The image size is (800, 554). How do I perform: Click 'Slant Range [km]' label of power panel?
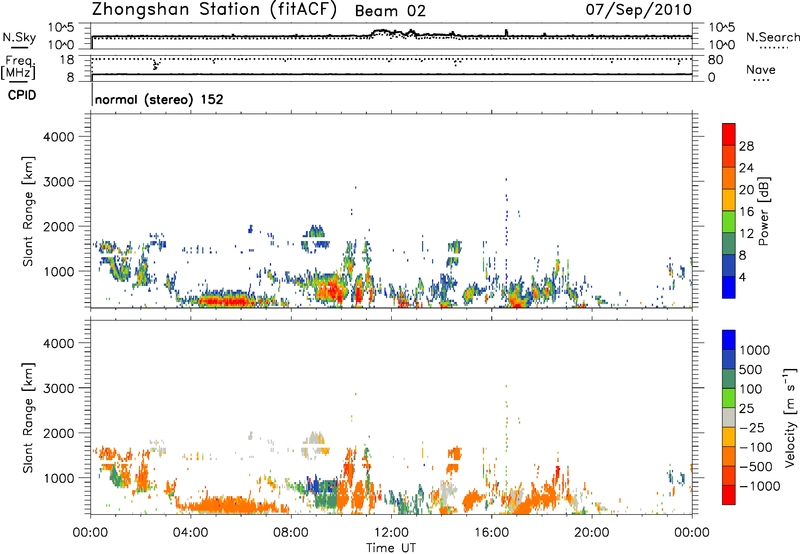[28, 211]
